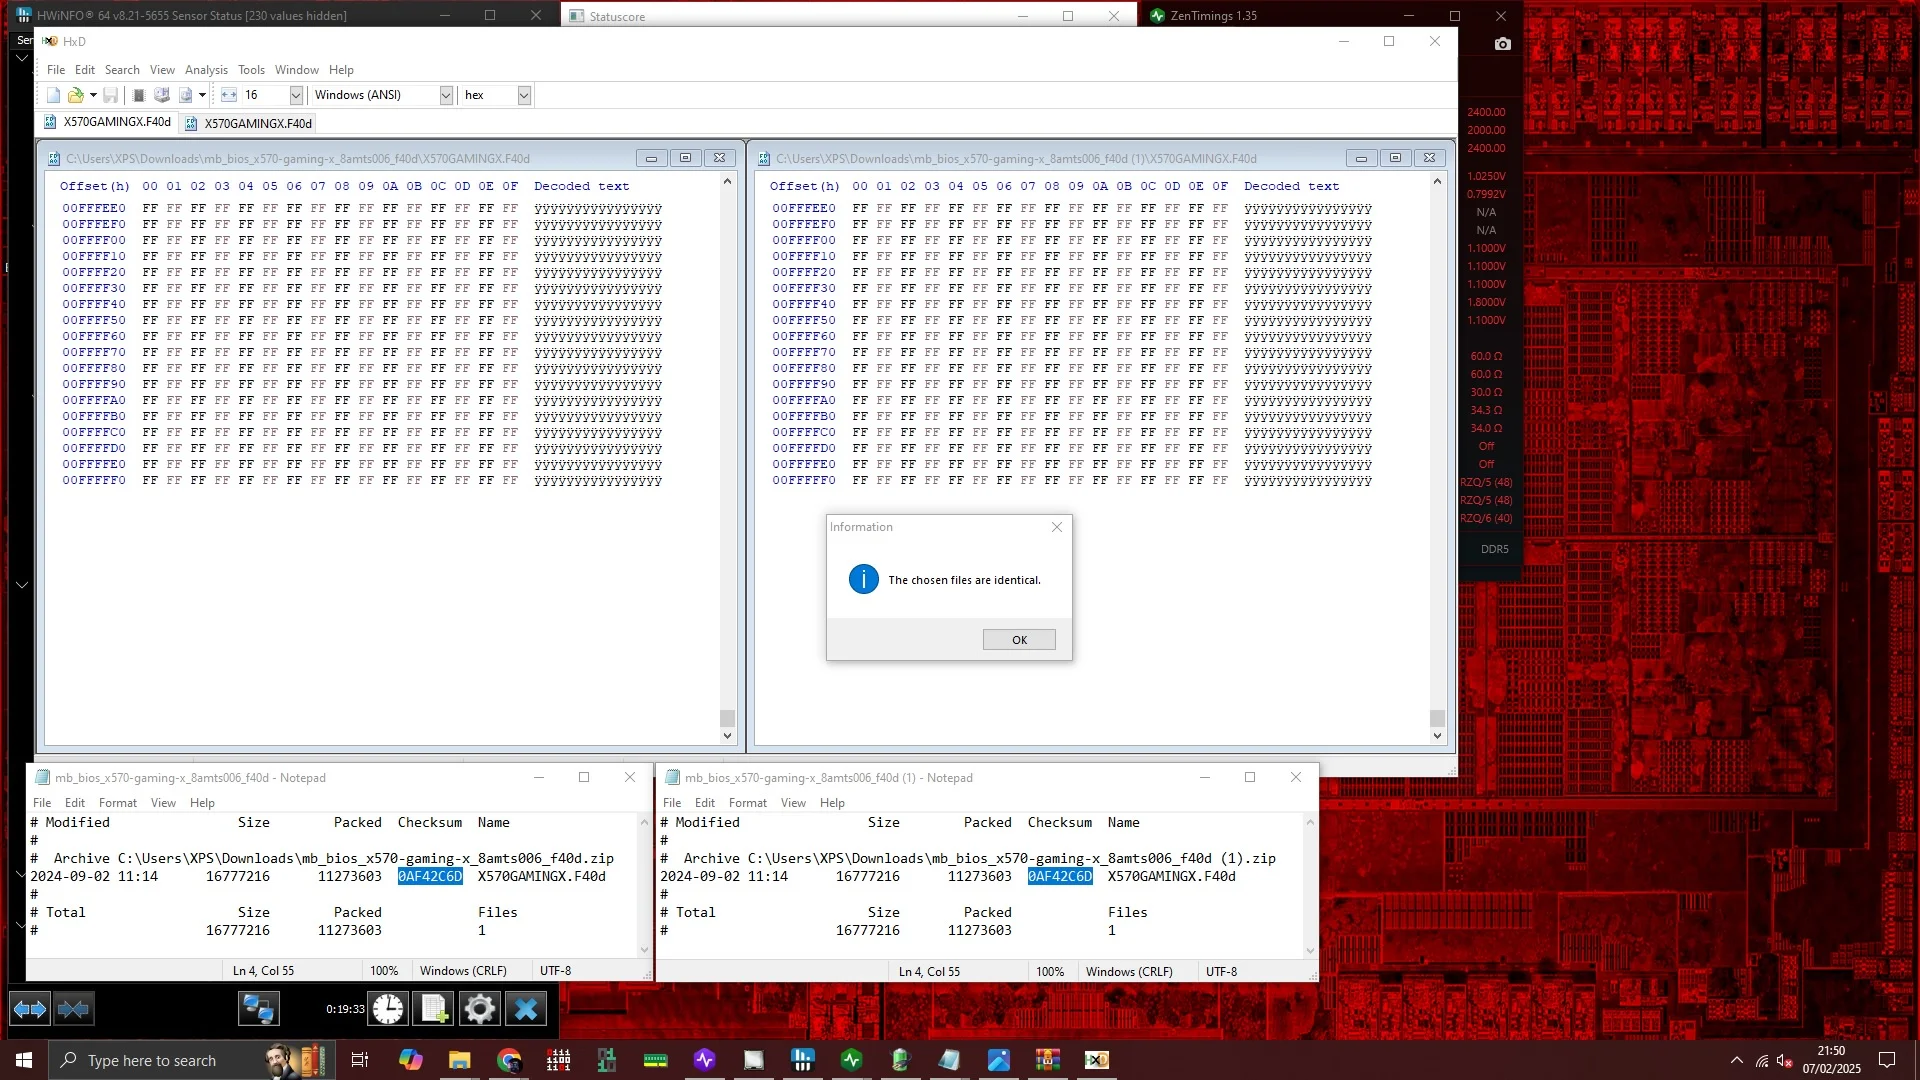The width and height of the screenshot is (1920, 1080).
Task: Open the dropdown arrow next to disk image
Action: pos(202,95)
